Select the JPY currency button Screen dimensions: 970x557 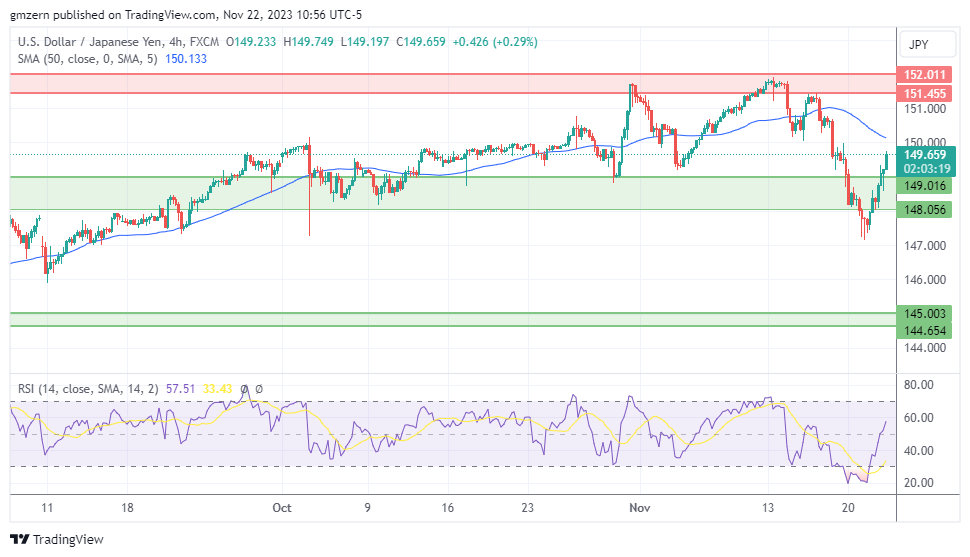tap(926, 45)
